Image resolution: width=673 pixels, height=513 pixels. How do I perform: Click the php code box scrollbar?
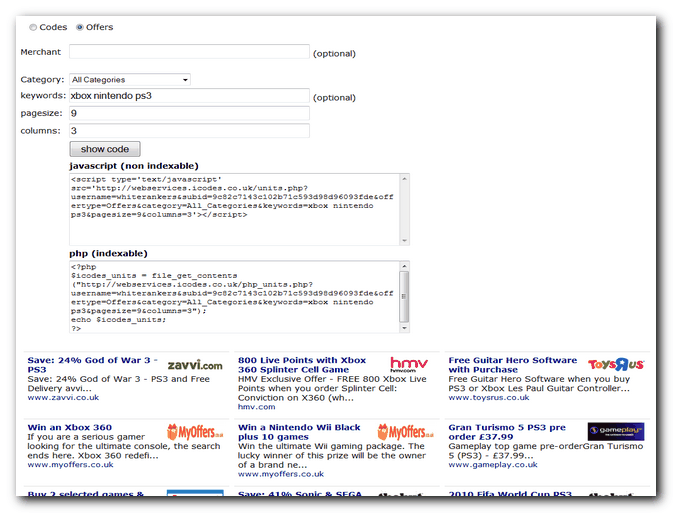pyautogui.click(x=404, y=297)
